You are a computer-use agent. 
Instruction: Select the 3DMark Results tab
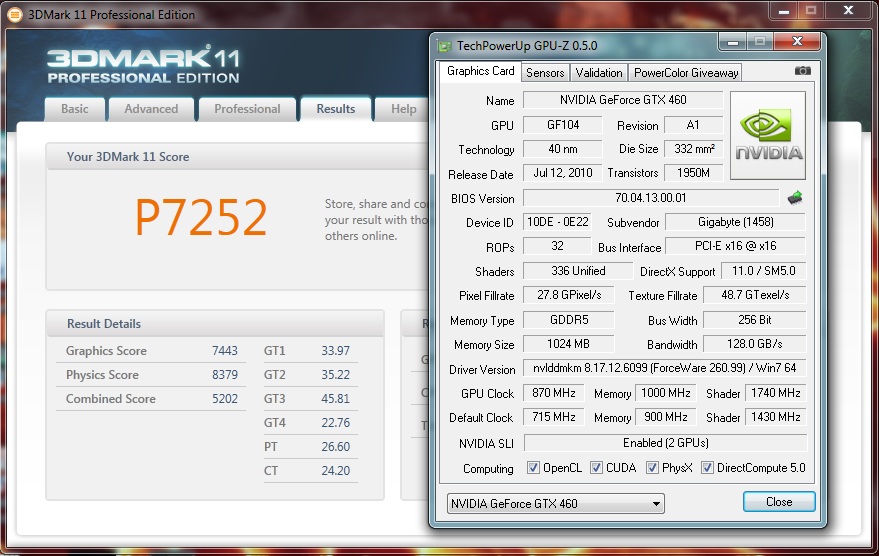point(336,109)
